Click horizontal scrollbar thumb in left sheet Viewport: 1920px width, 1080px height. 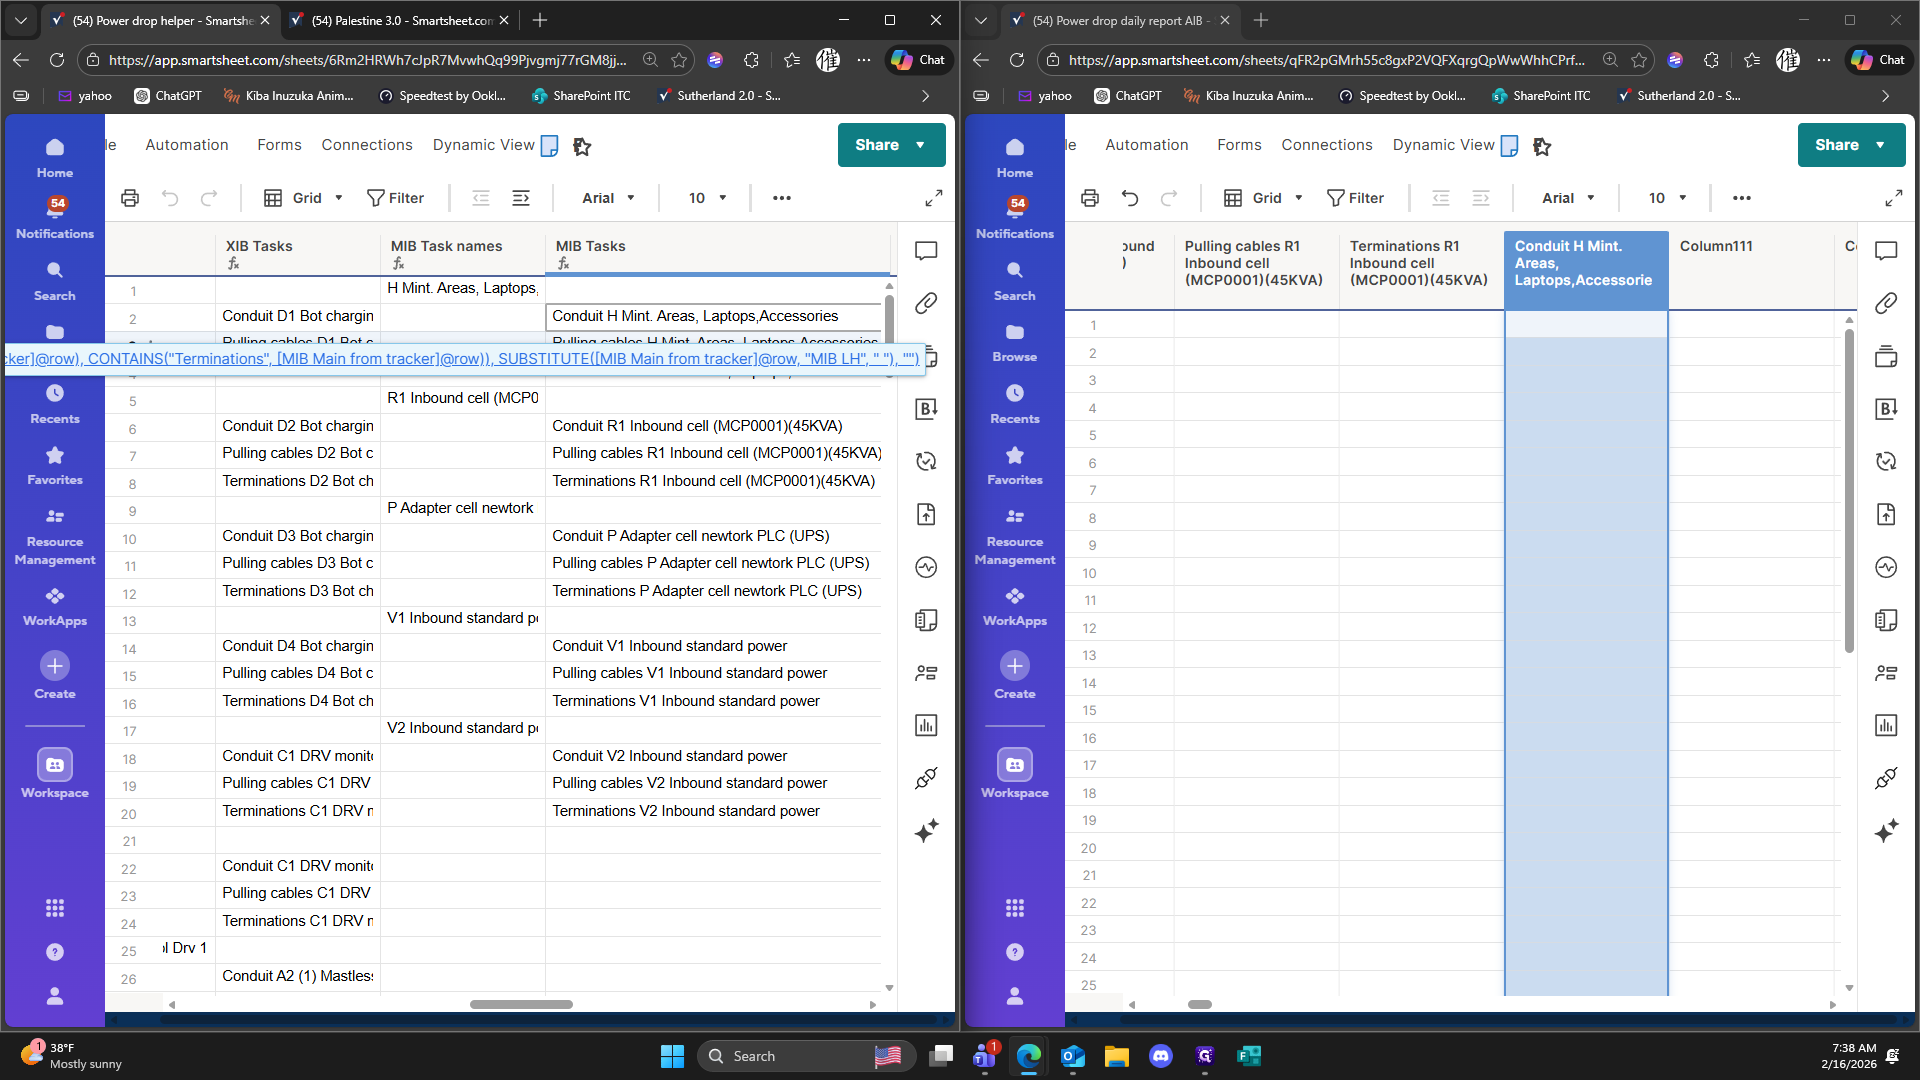[521, 1004]
